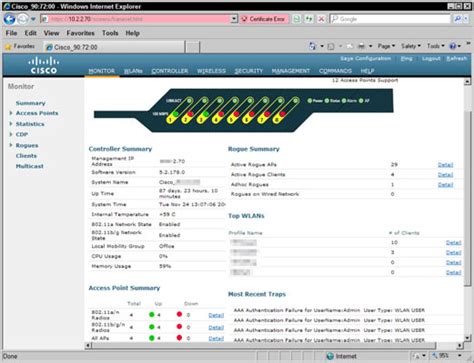Click the Favorites star button
The width and height of the screenshot is (474, 363).
coord(20,46)
